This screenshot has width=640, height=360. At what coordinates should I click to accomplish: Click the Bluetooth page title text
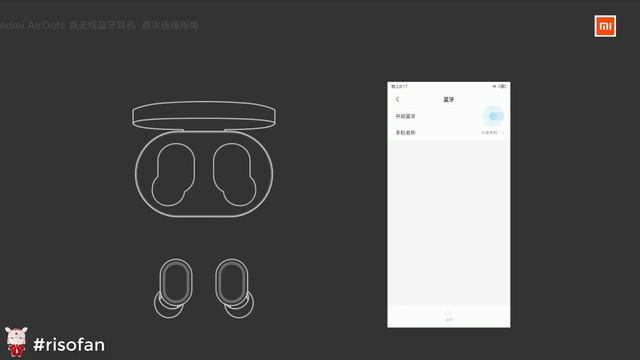pyautogui.click(x=449, y=100)
